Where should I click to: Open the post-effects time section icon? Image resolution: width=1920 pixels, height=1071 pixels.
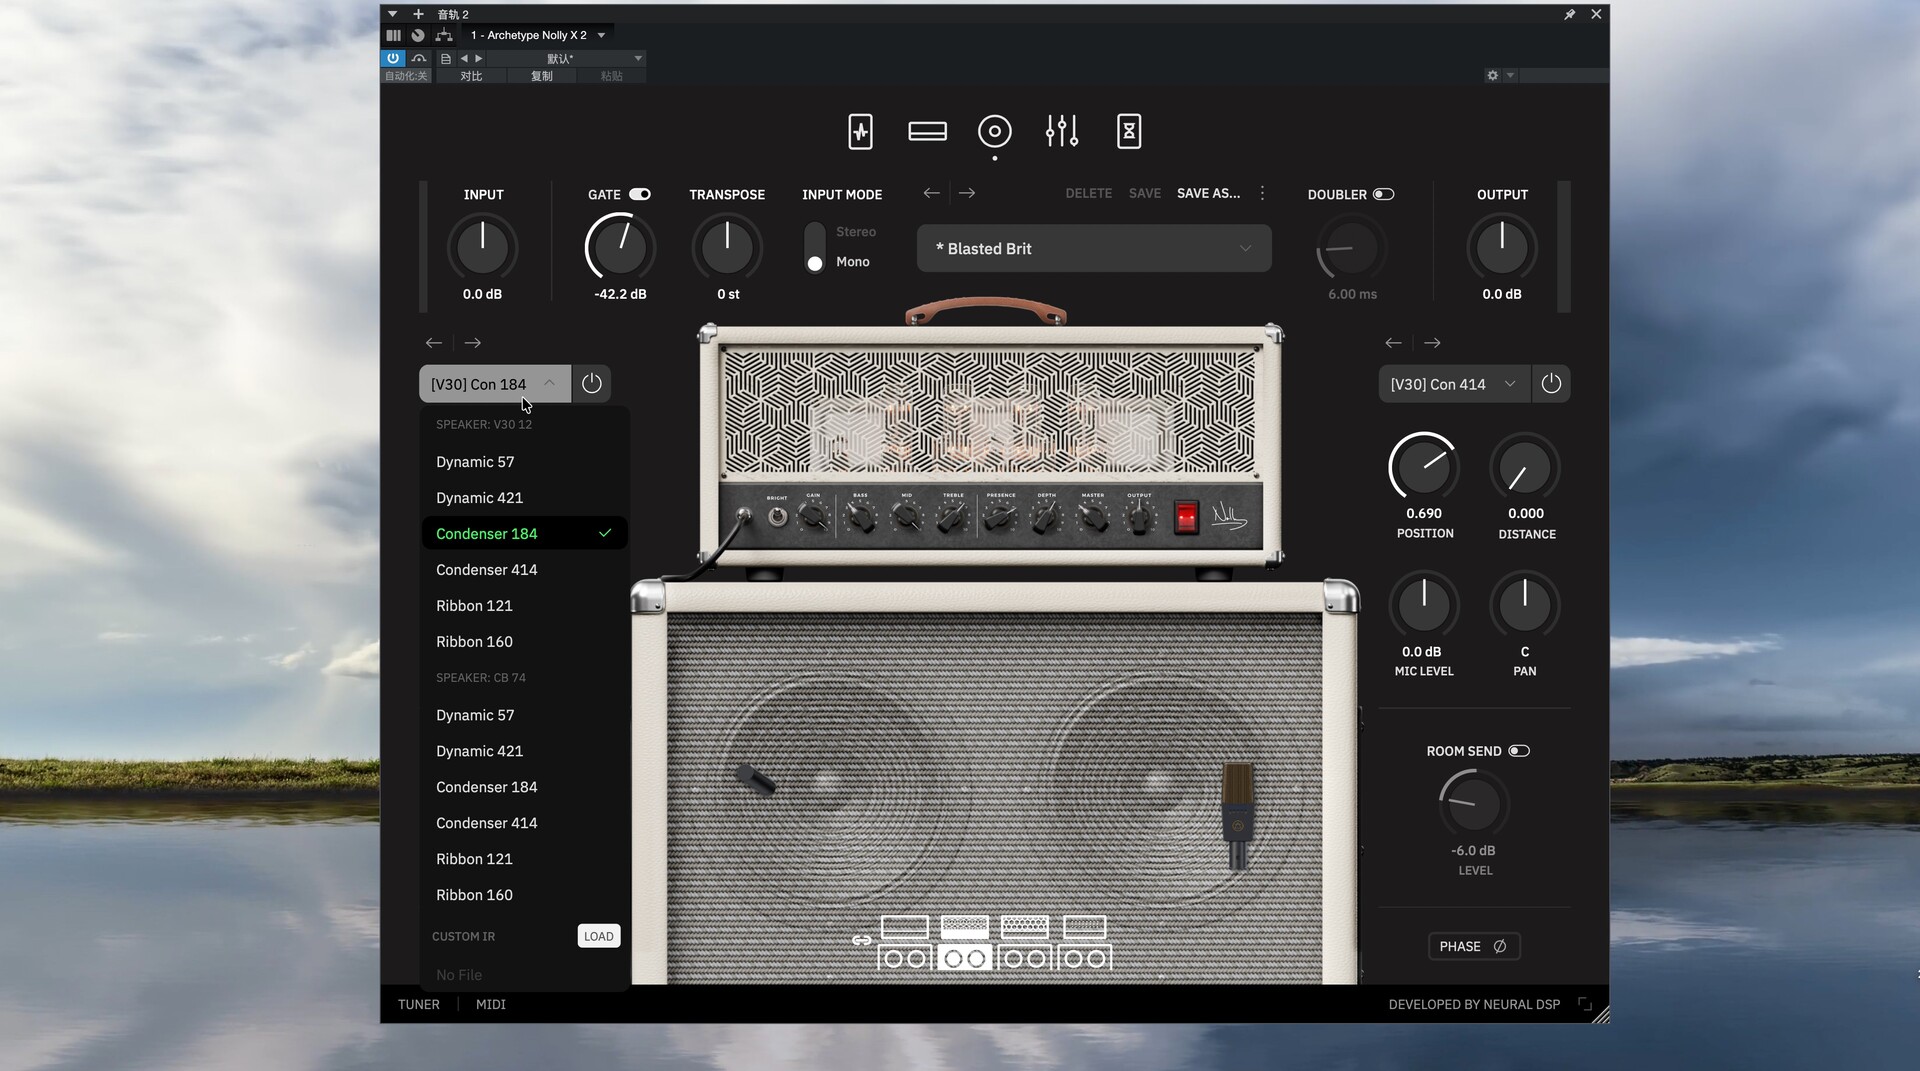(x=1128, y=132)
